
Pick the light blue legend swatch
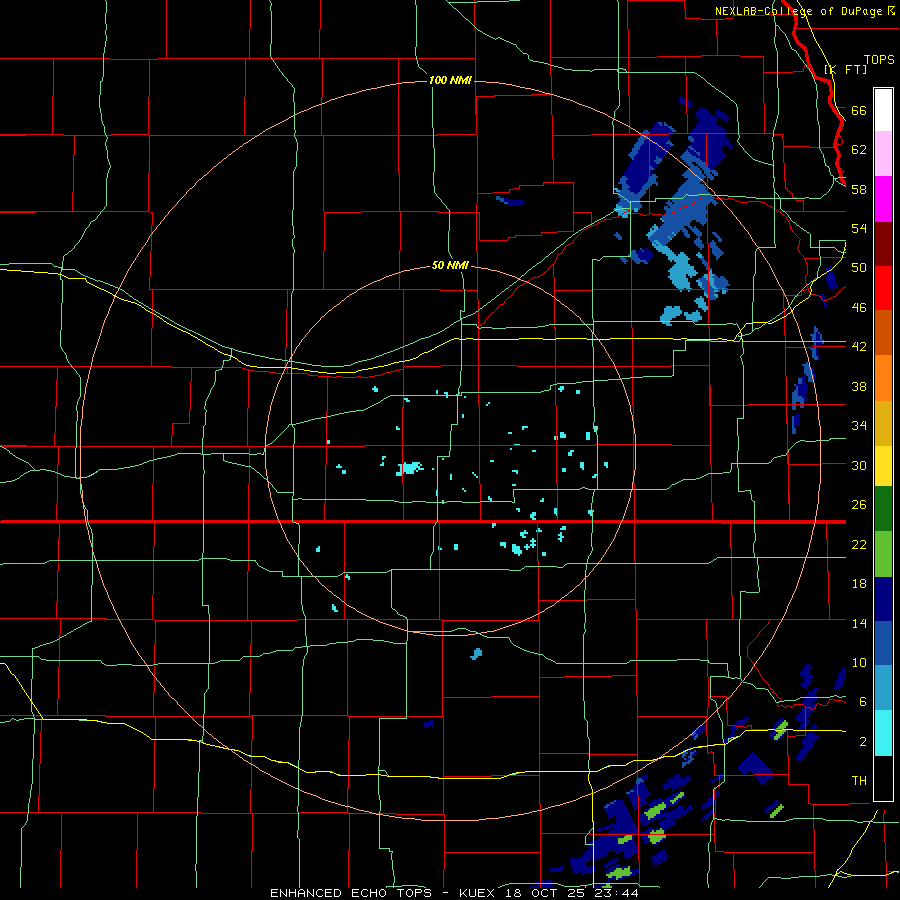(x=883, y=688)
